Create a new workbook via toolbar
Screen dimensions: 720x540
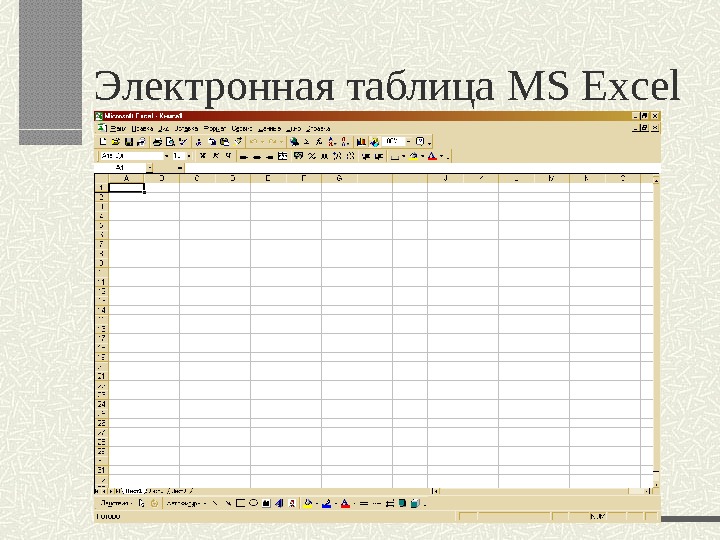(x=103, y=142)
